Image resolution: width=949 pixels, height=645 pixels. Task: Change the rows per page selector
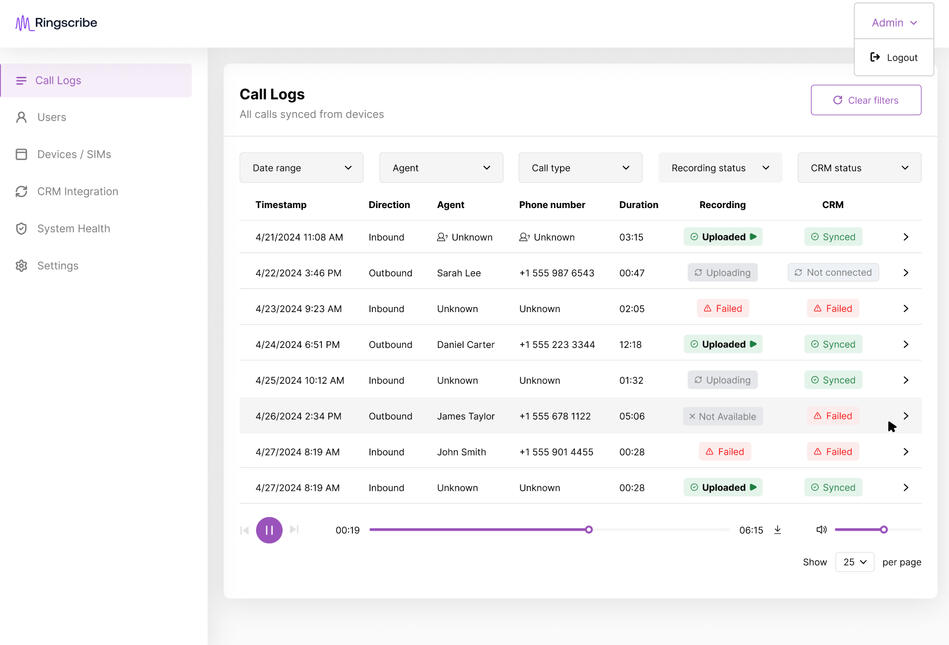[854, 562]
